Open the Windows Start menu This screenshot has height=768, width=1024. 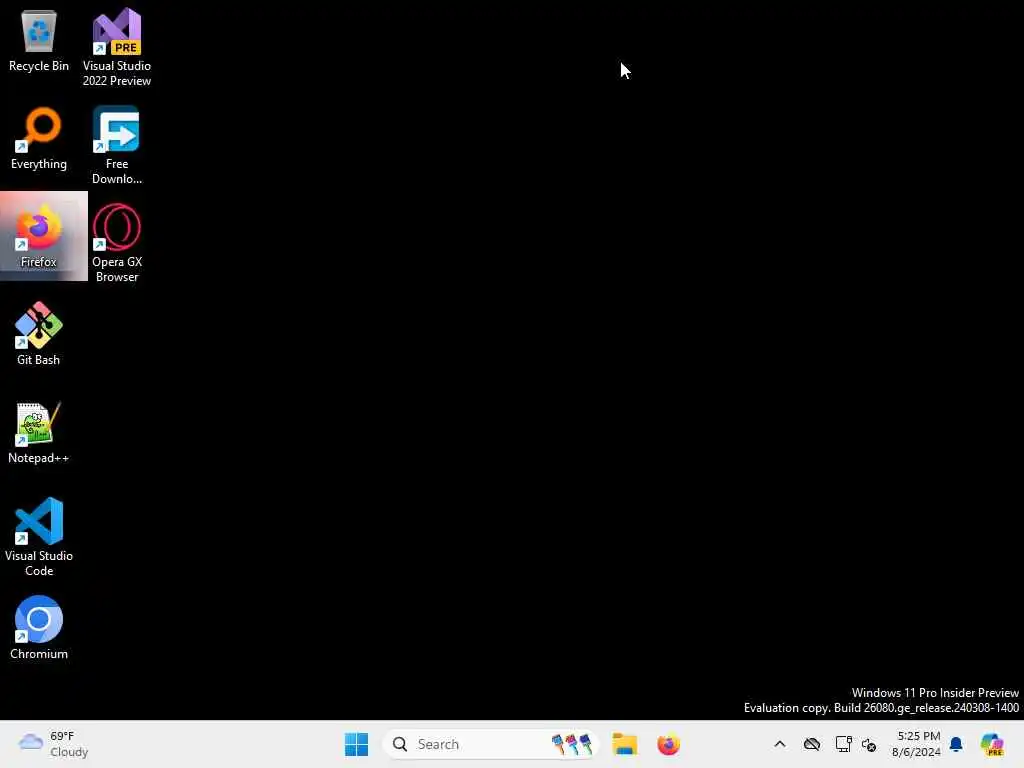pyautogui.click(x=356, y=744)
